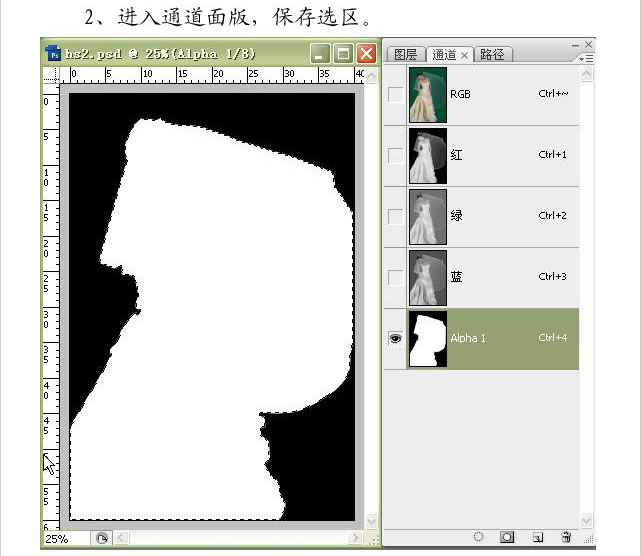Hide the Alpha 1 channel eye
641x556 pixels.
tap(395, 339)
